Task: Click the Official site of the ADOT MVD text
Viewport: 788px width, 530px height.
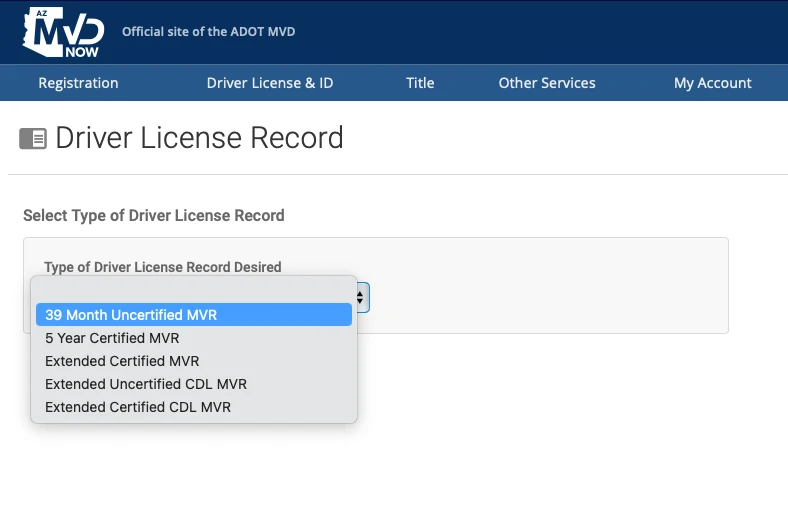Action: coord(208,32)
